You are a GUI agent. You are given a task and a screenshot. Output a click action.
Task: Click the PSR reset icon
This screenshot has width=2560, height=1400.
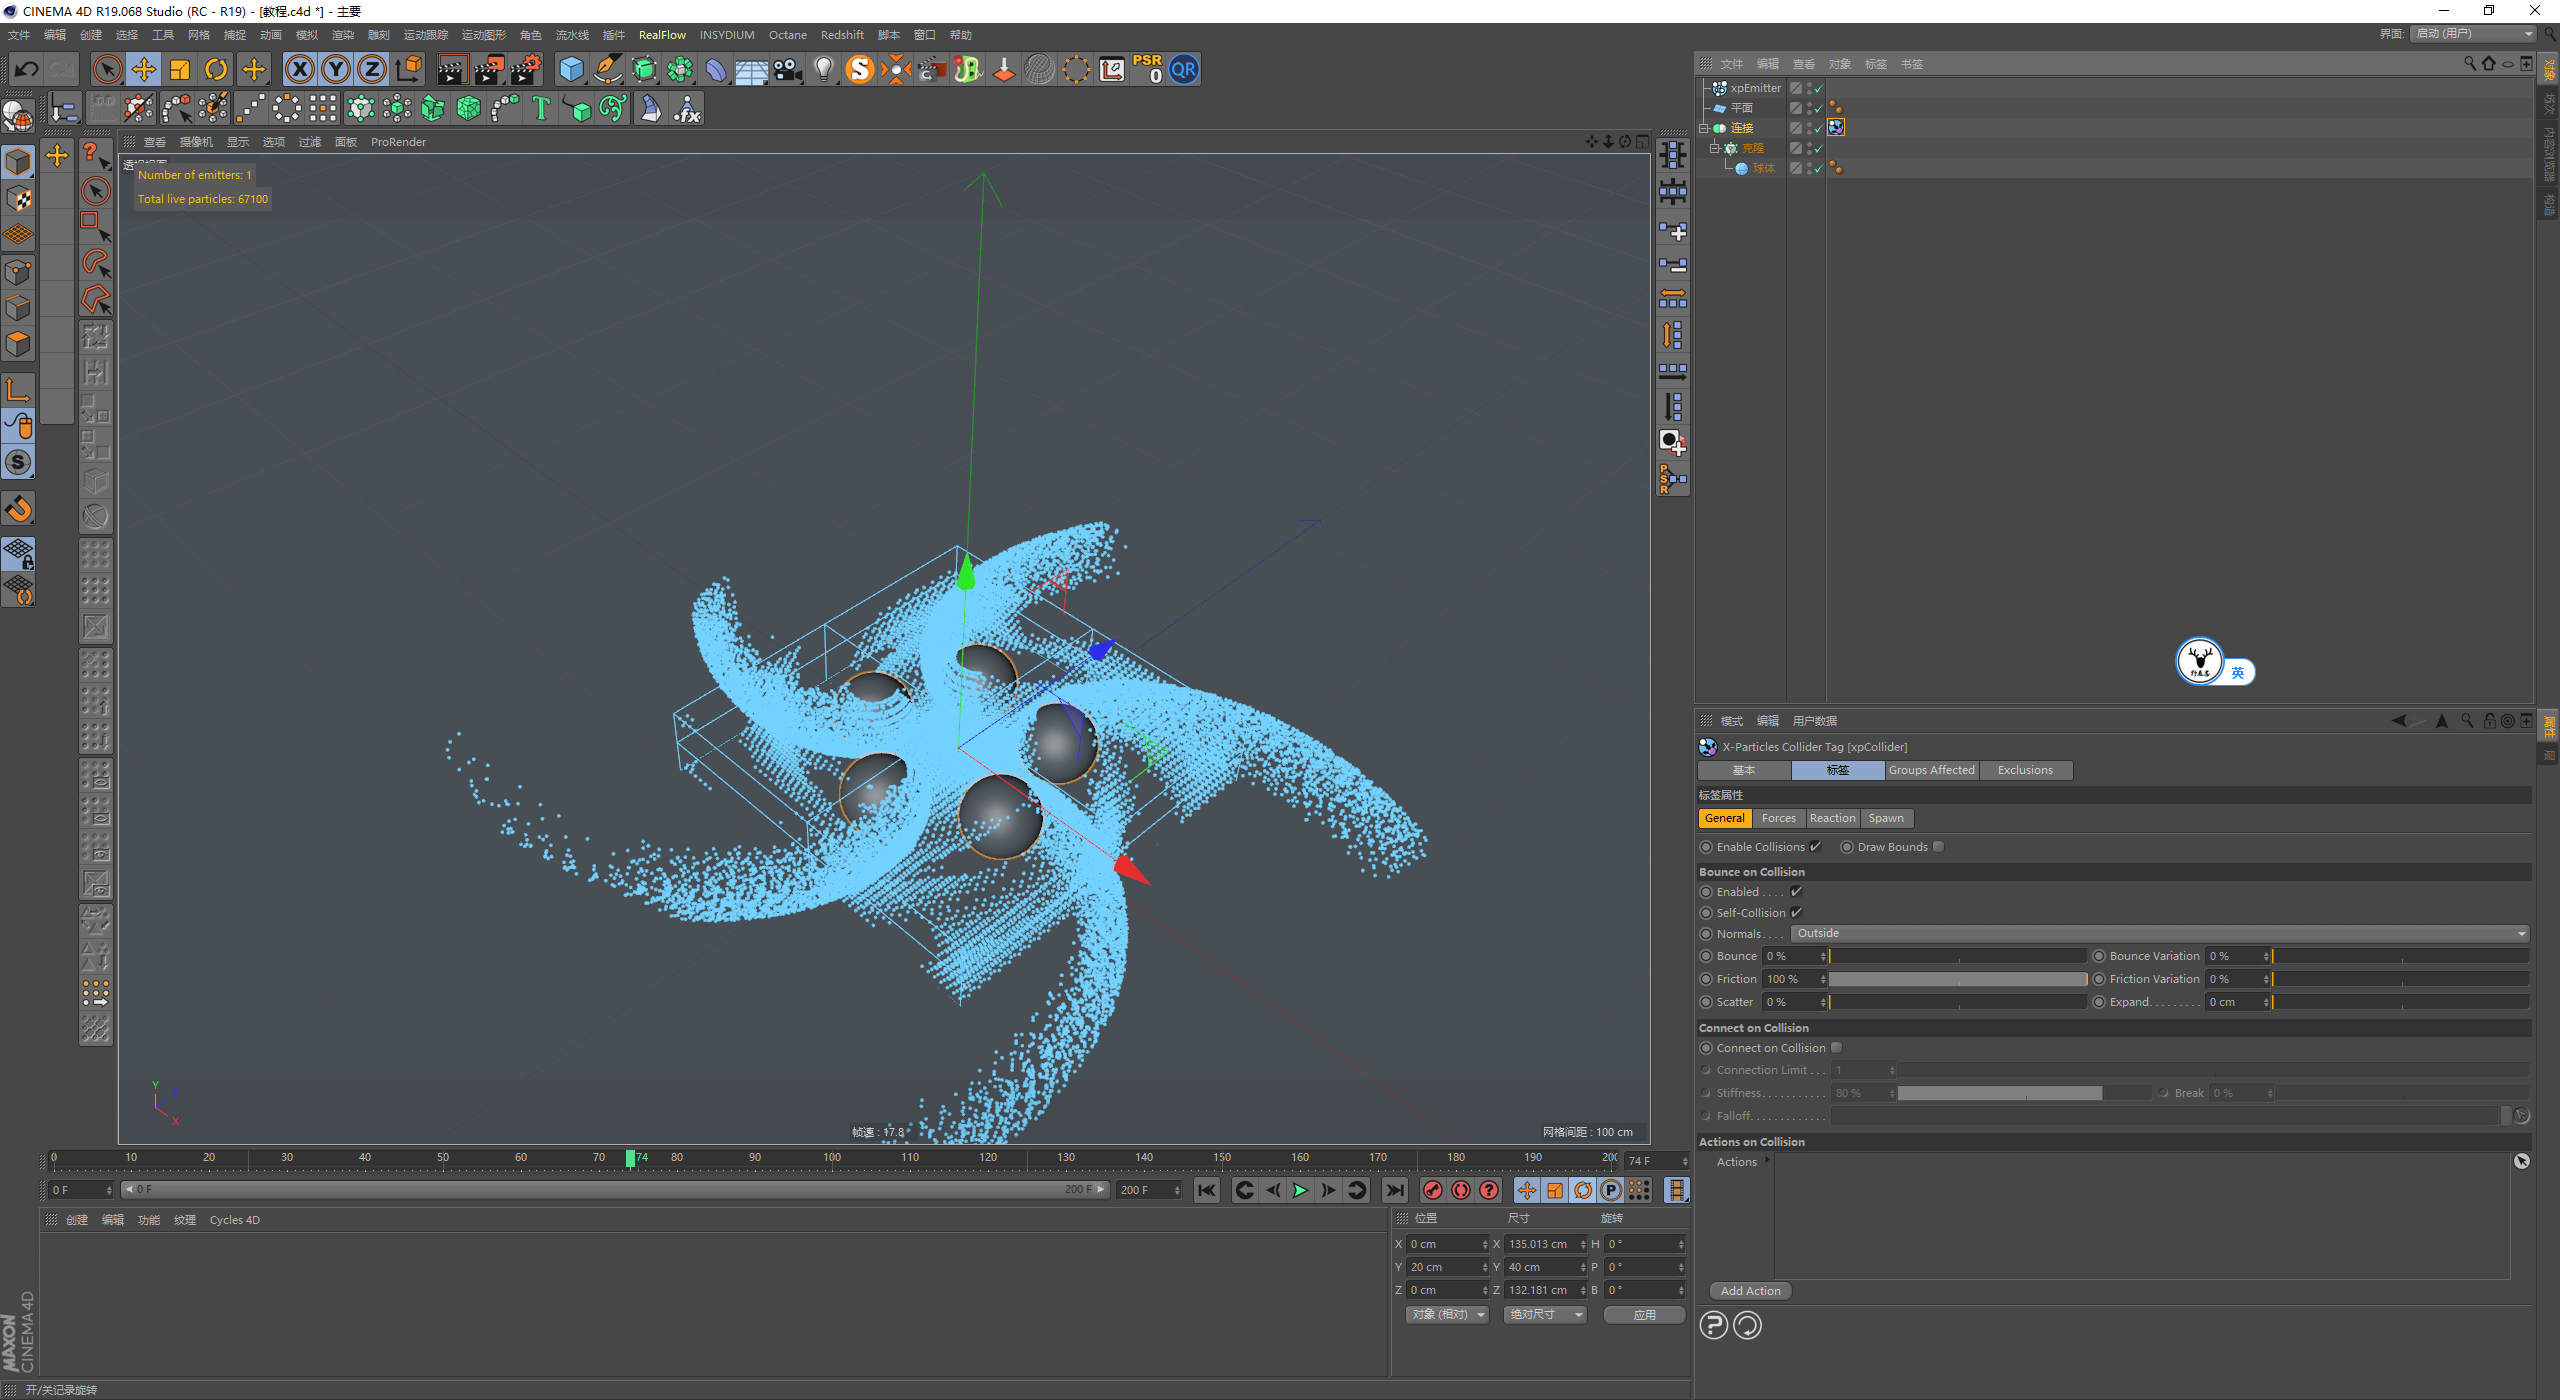click(1147, 70)
